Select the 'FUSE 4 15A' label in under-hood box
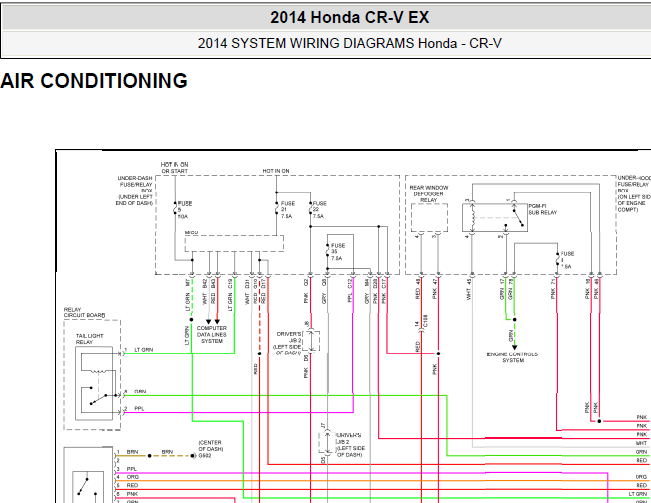The image size is (651, 503). (x=567, y=260)
